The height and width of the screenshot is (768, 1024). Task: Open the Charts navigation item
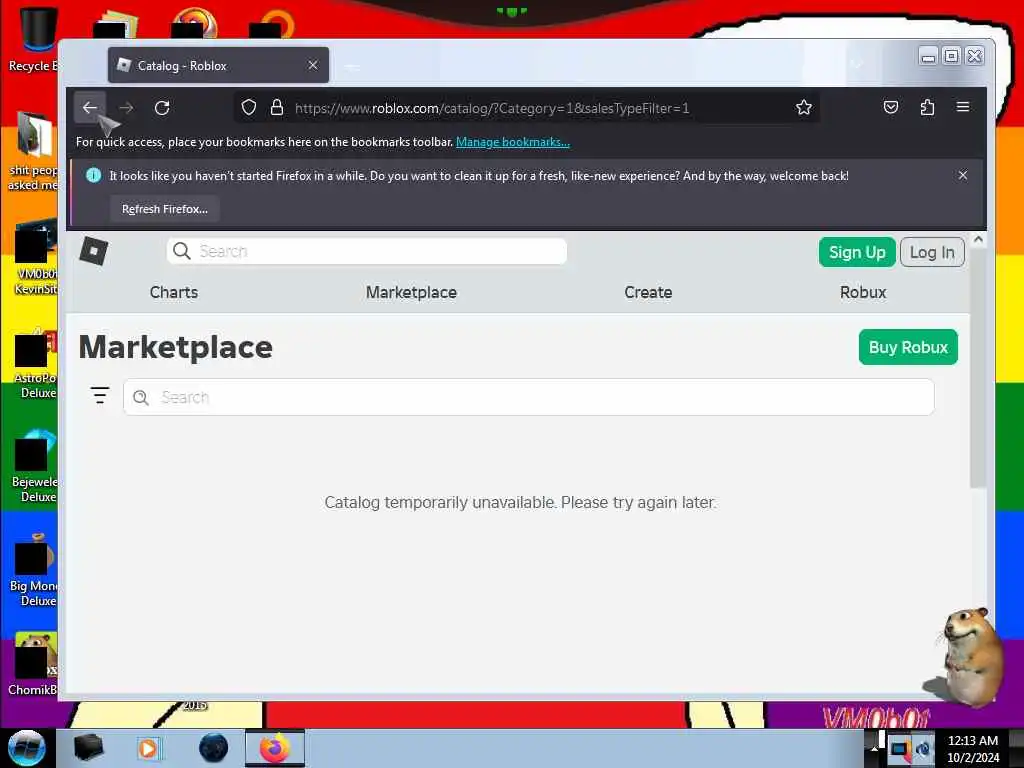coord(174,292)
